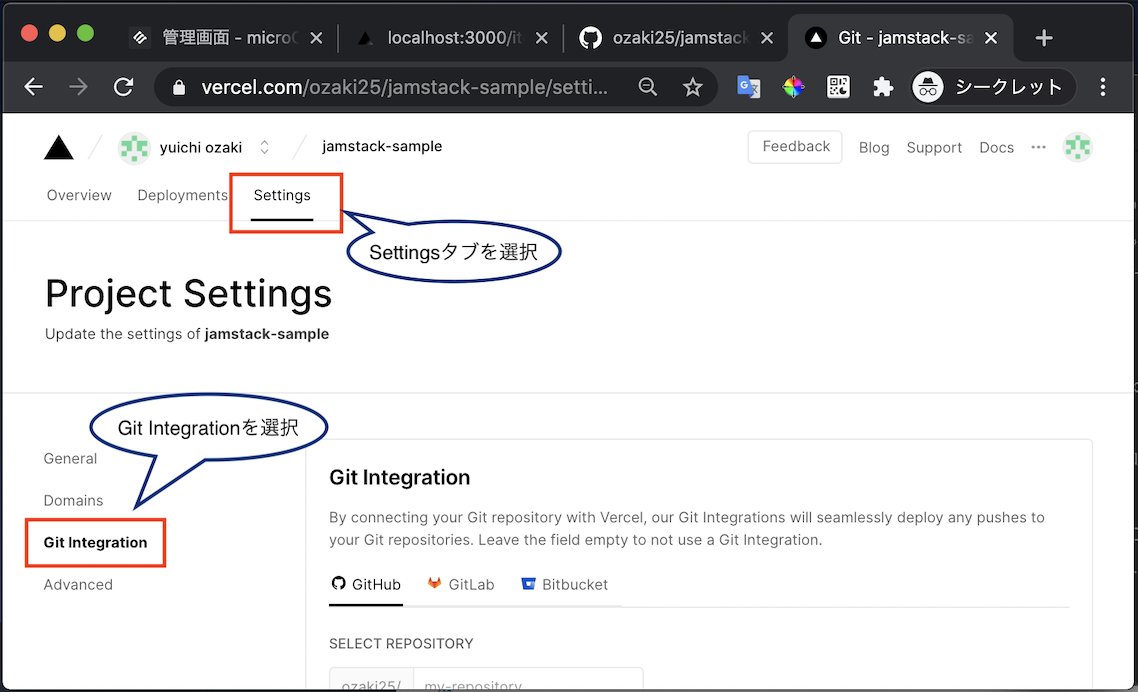Open yuichi ozaki account avatar
Screen dimensions: 1138x692
tap(134, 147)
